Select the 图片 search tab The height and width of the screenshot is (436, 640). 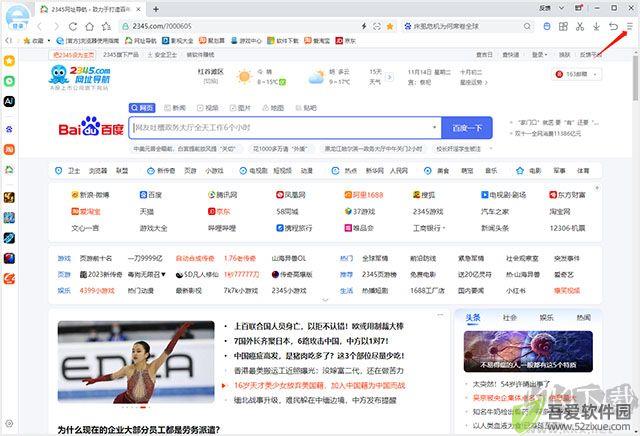tap(240, 108)
